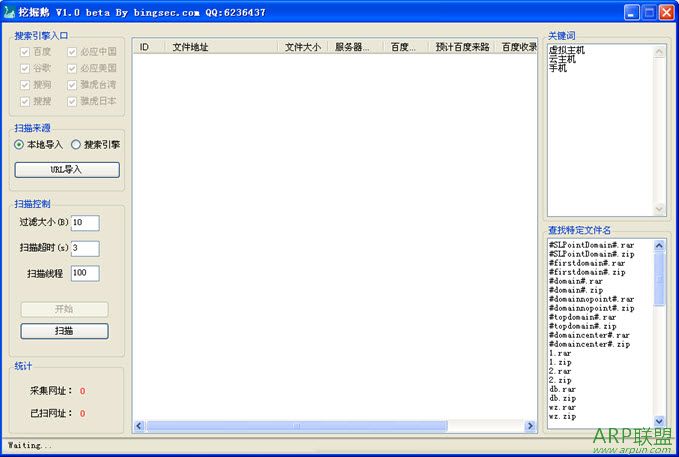Screen dimensions: 679x457
Task: Click the 2.zip entry
Action: pos(560,380)
